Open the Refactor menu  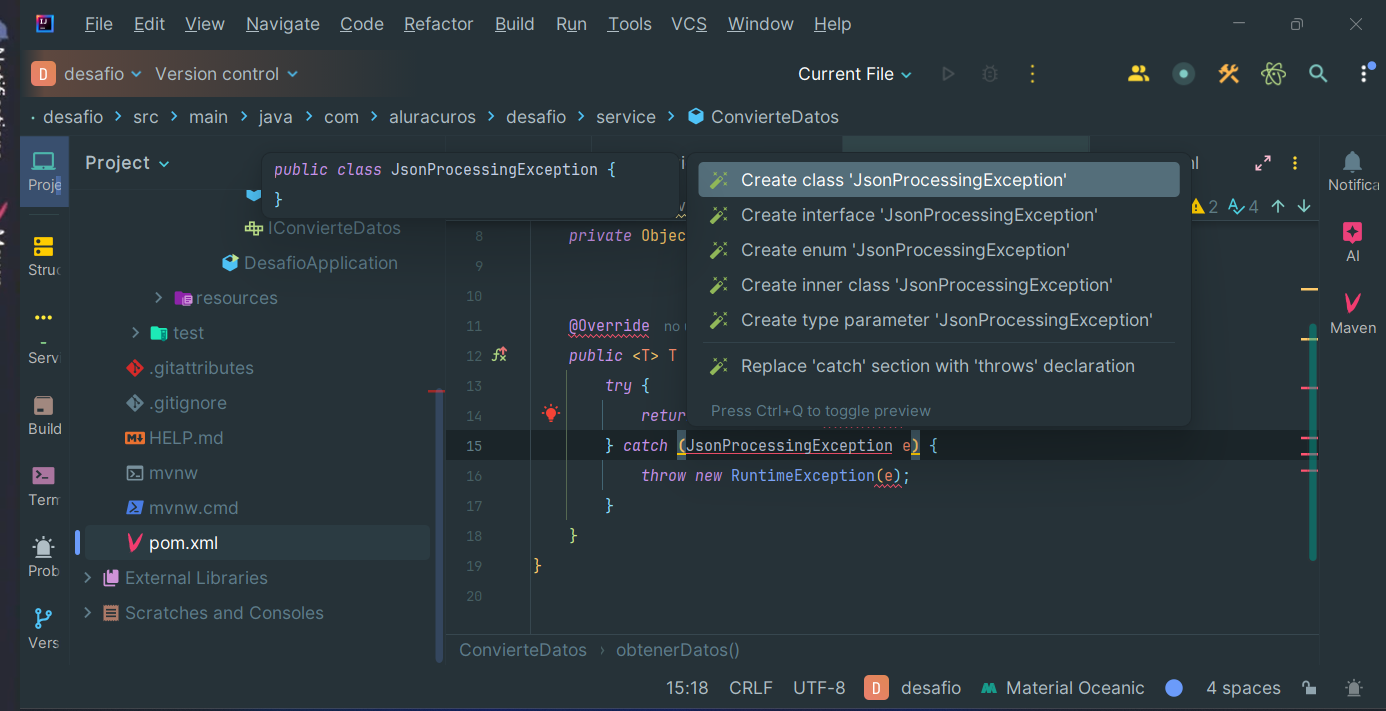pos(438,24)
